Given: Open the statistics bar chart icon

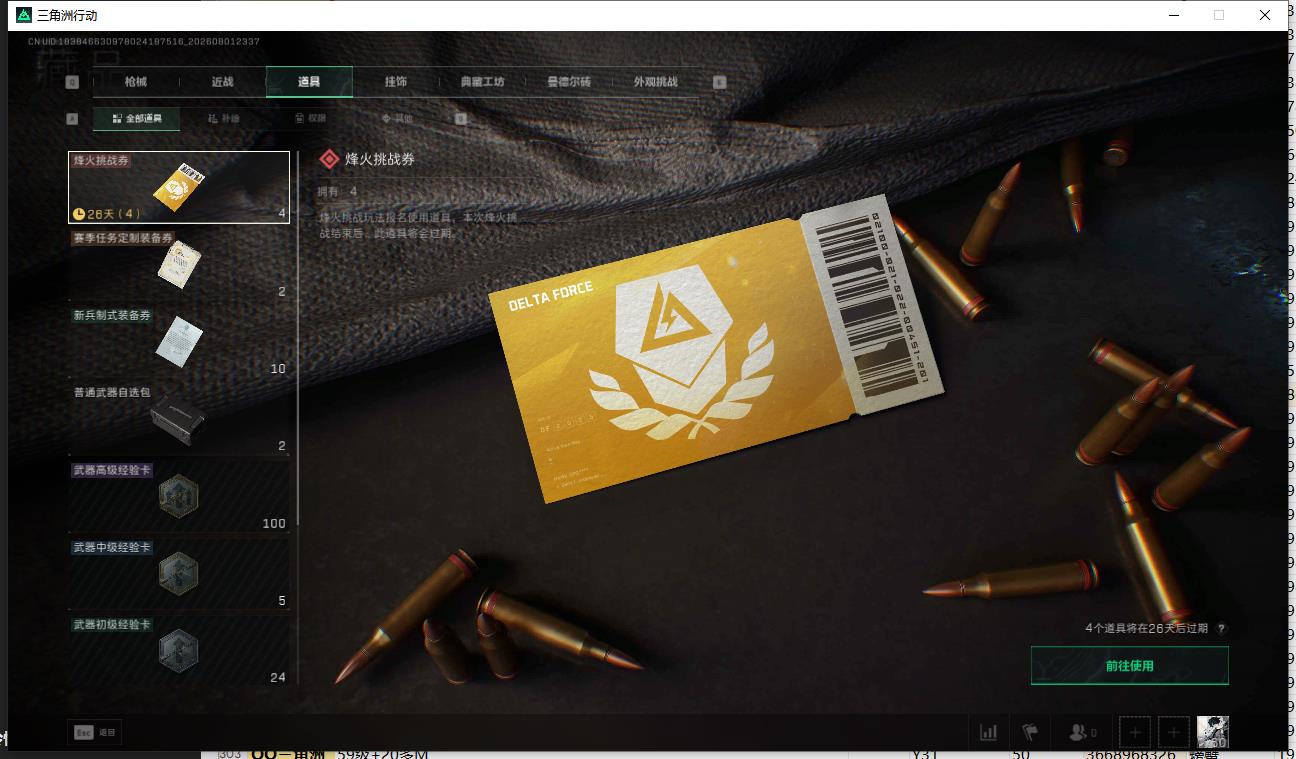Looking at the screenshot, I should pyautogui.click(x=988, y=732).
